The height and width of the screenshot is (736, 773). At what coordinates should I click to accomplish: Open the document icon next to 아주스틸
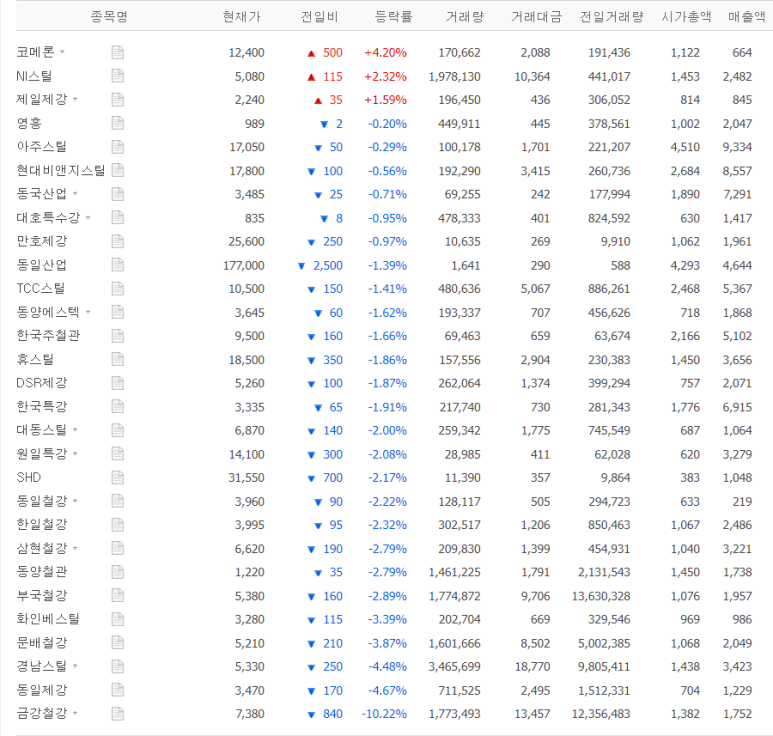point(117,147)
